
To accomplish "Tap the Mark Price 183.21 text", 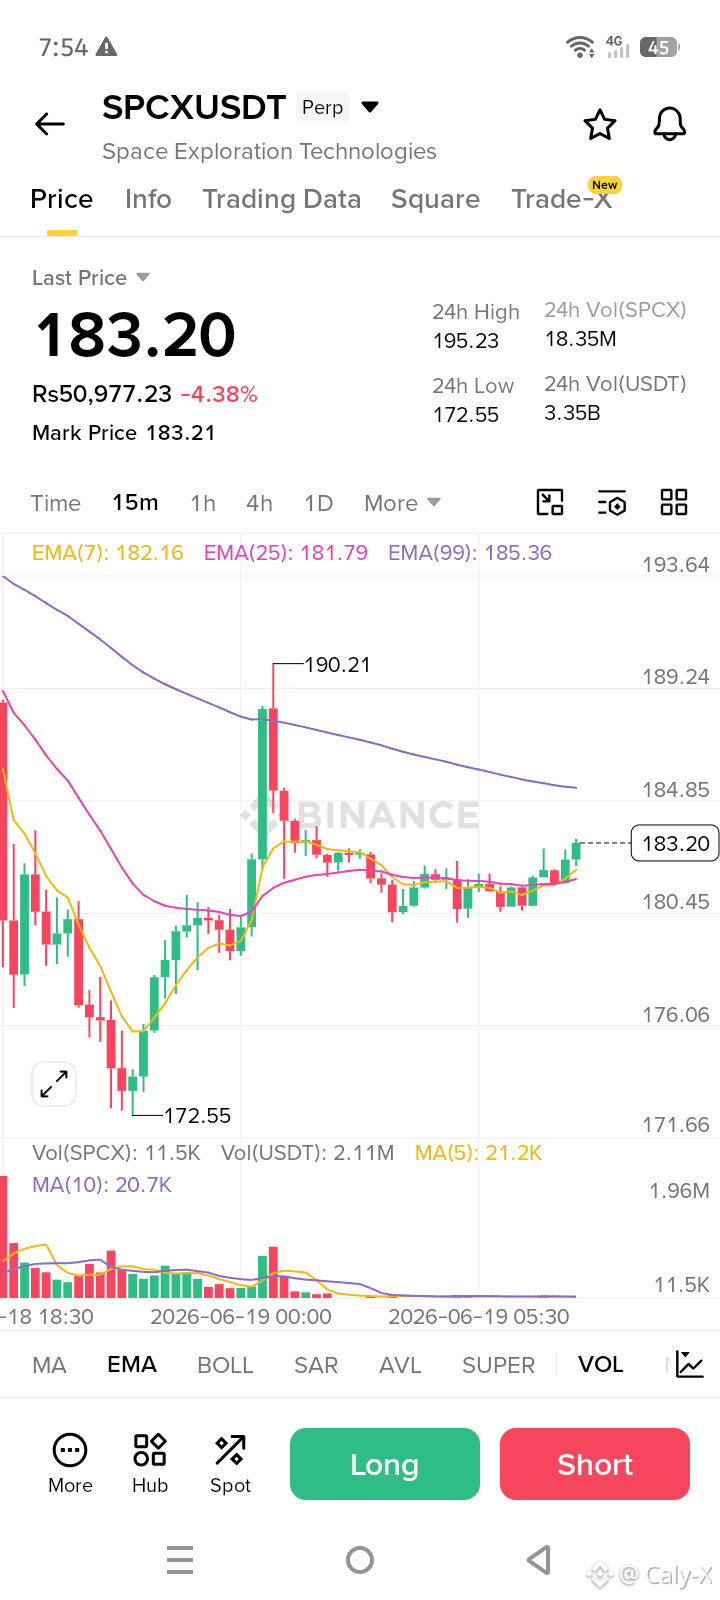I will click(x=124, y=432).
